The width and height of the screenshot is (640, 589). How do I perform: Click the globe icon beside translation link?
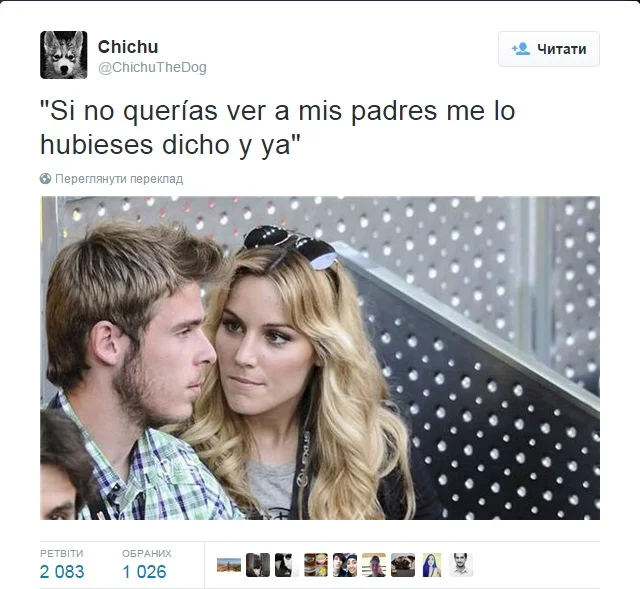(45, 179)
